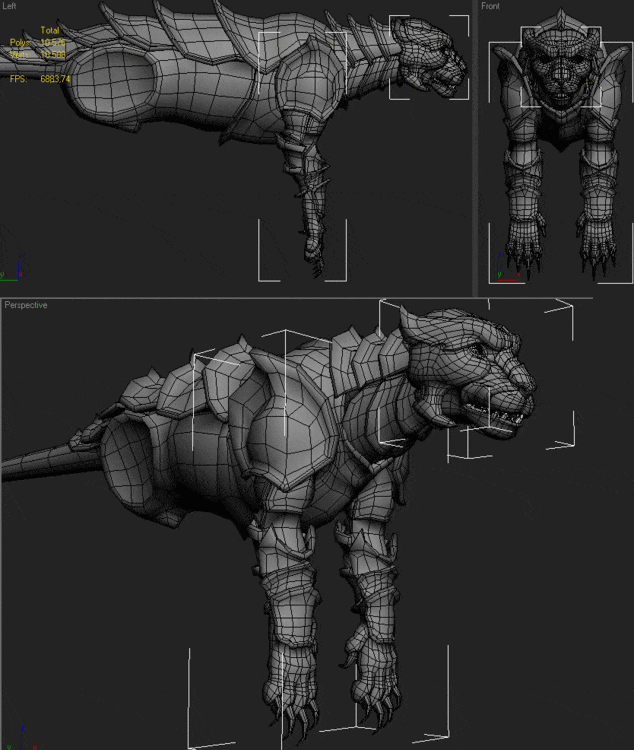This screenshot has height=750, width=634.
Task: Open the Front viewport label menu
Action: click(x=491, y=7)
